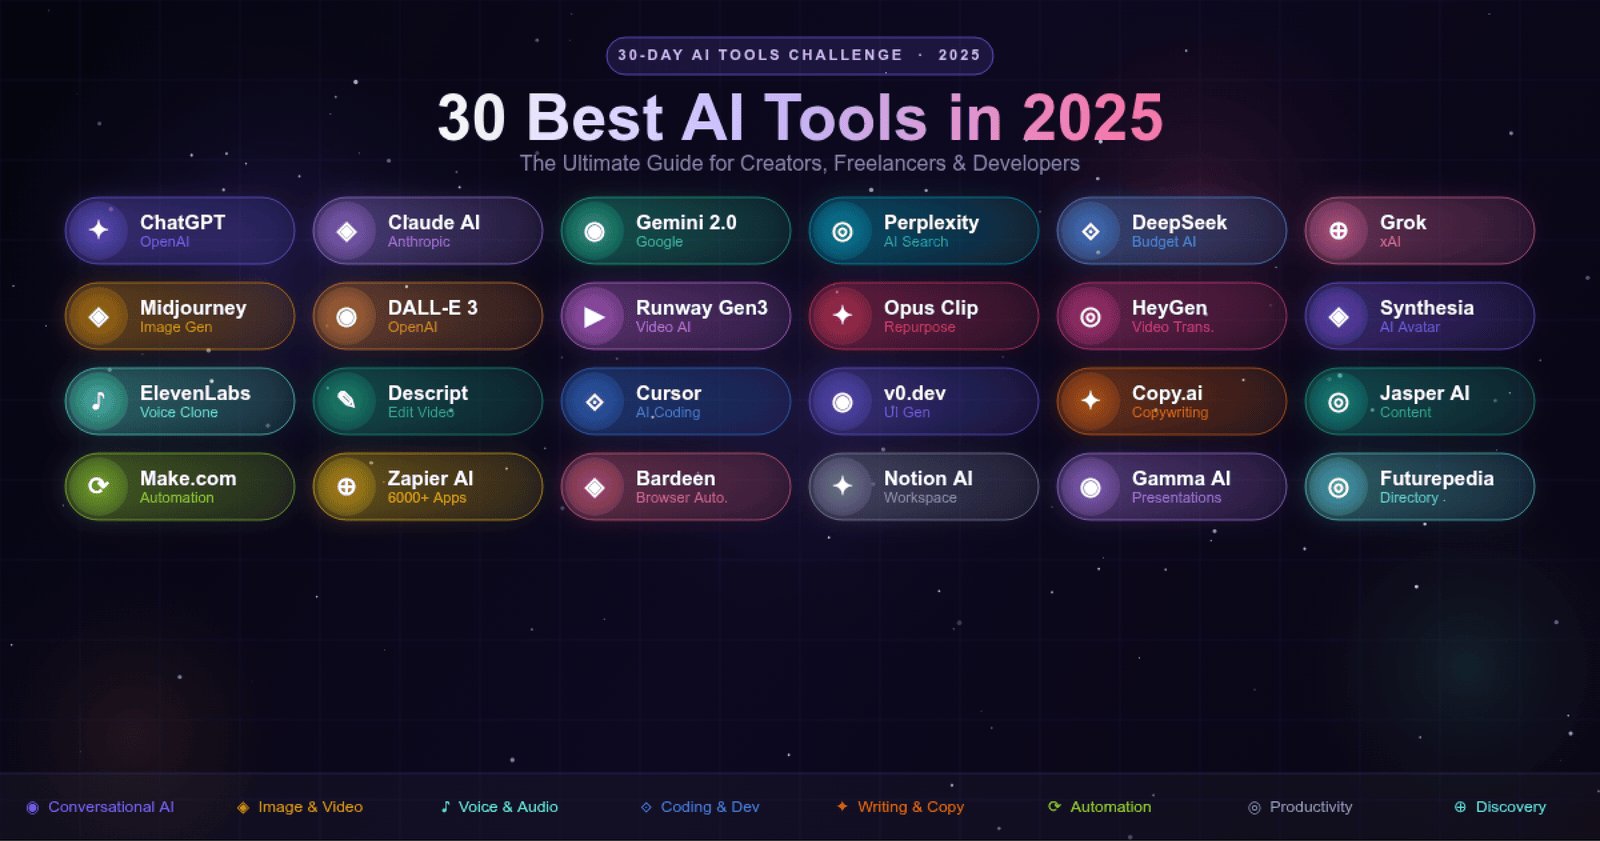Image resolution: width=1600 pixels, height=841 pixels.
Task: Select the Automation category in footer
Action: 1099,807
